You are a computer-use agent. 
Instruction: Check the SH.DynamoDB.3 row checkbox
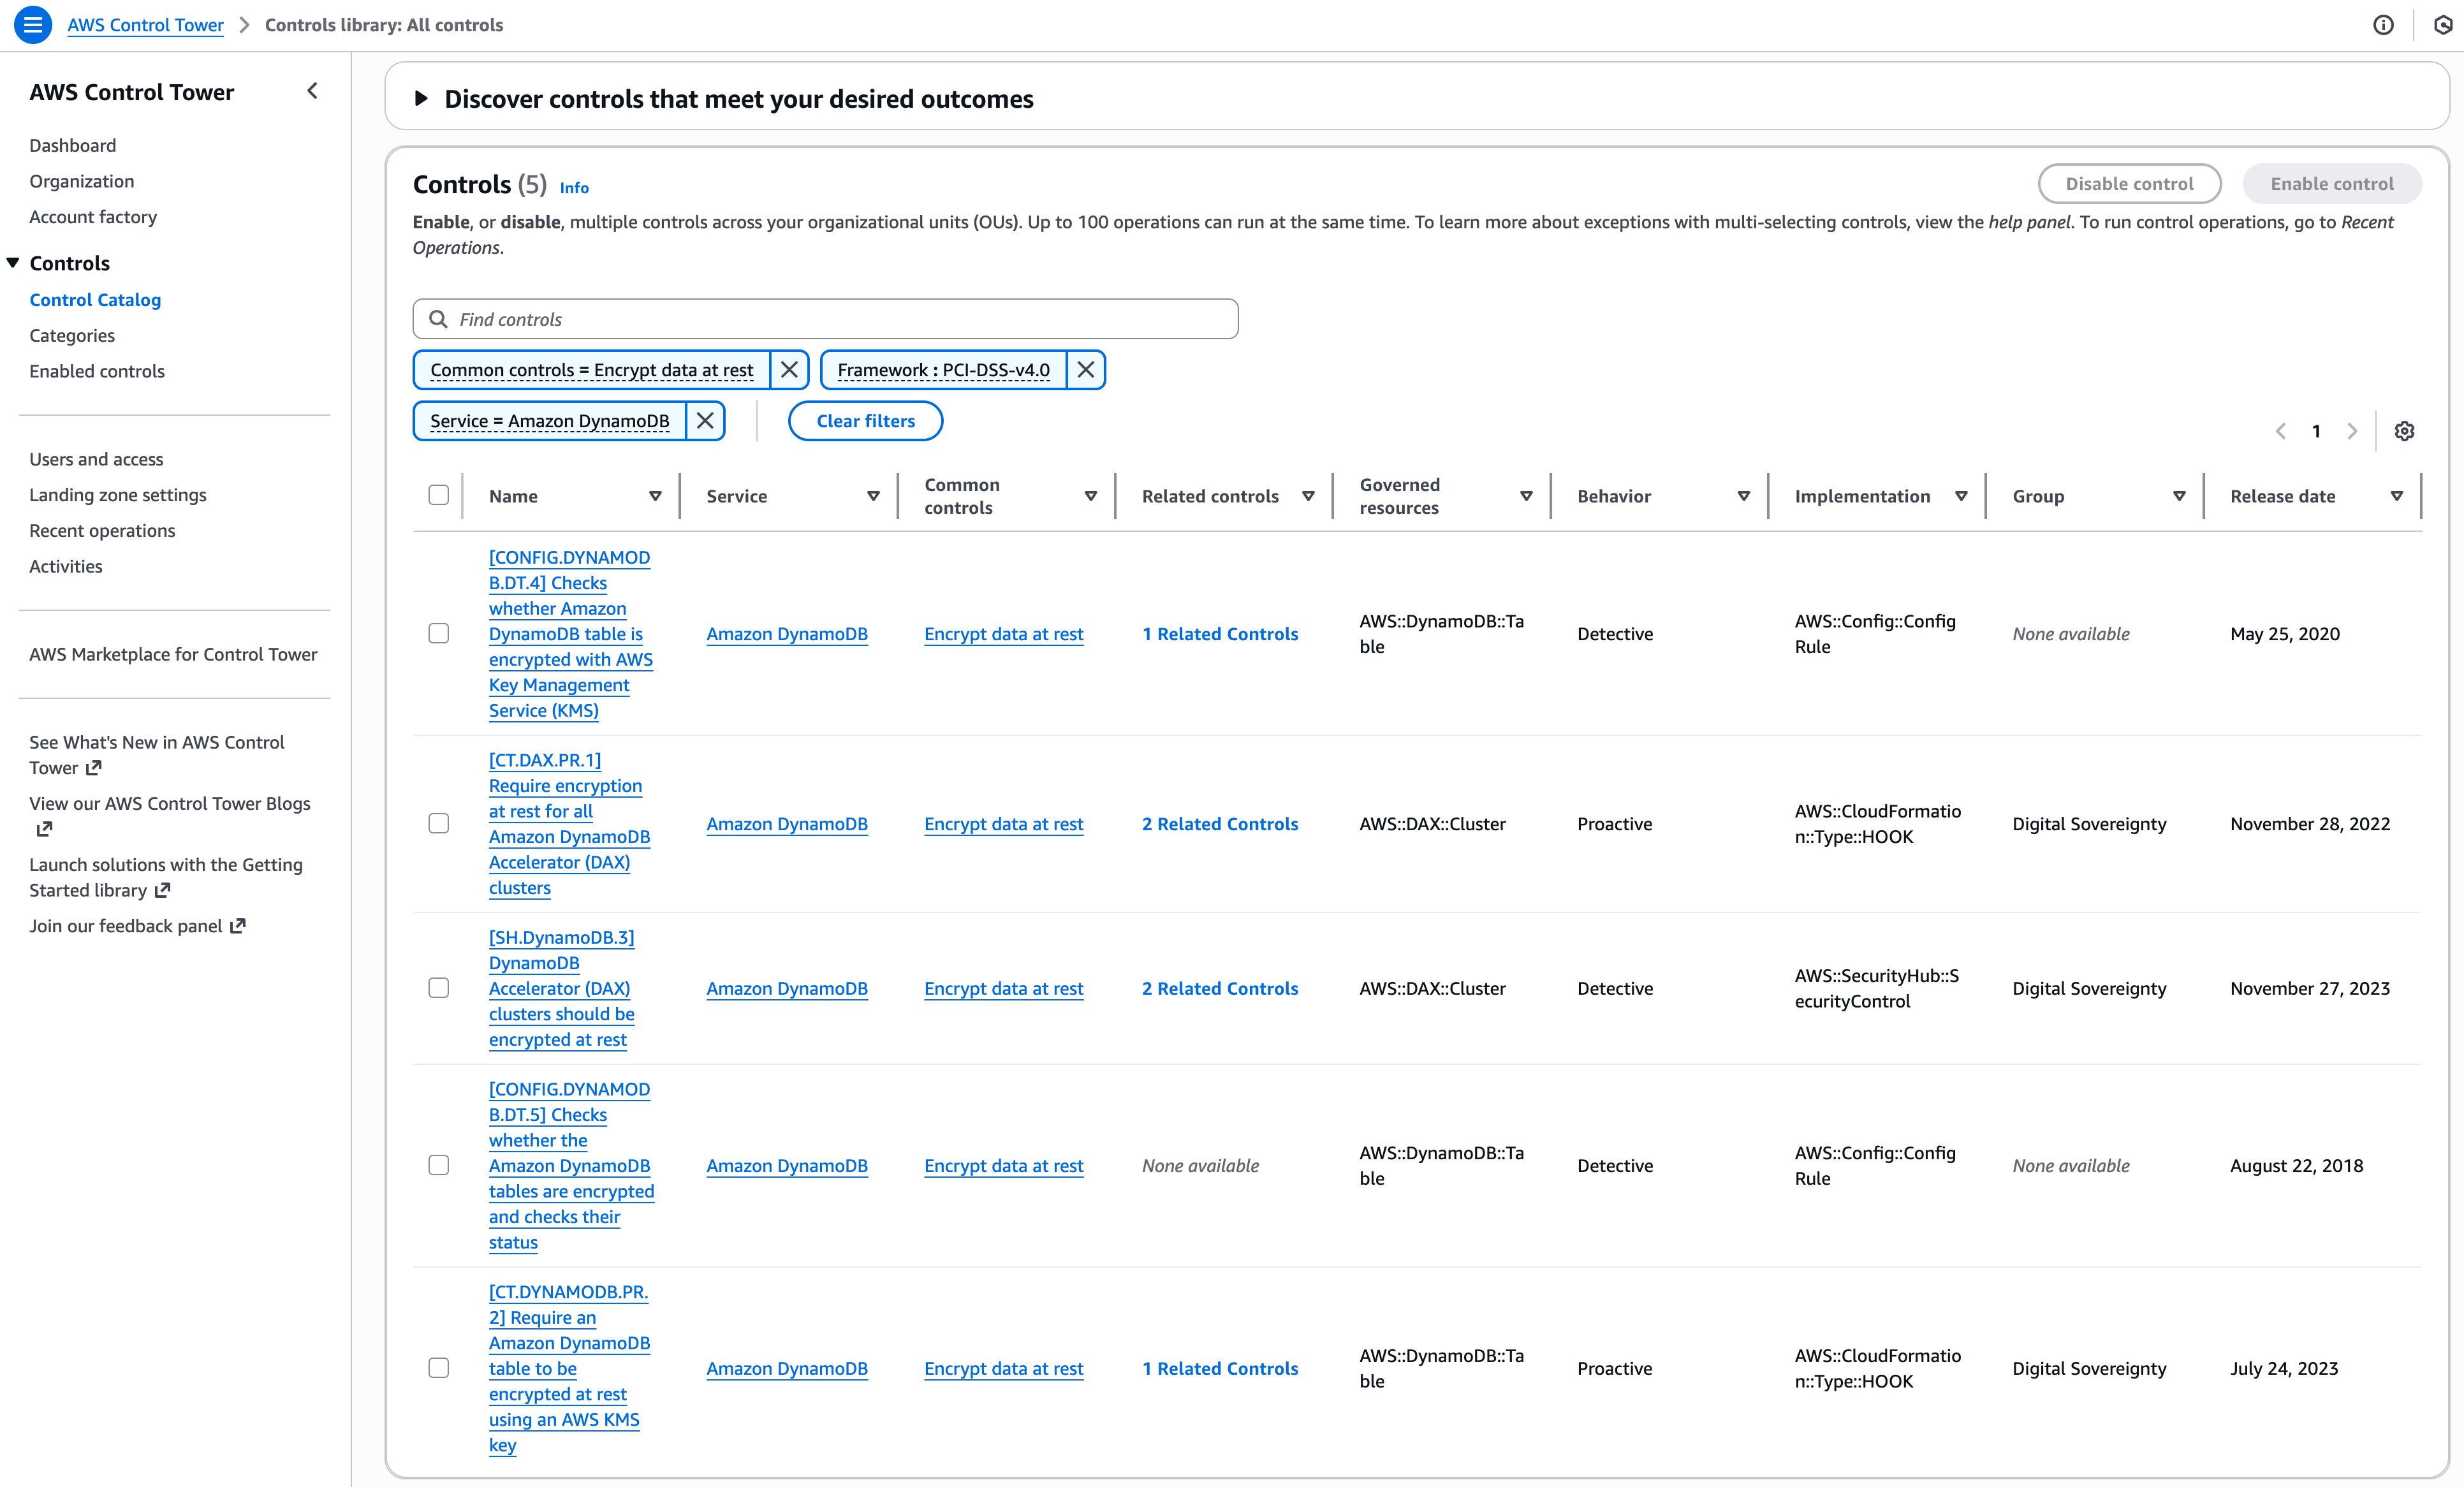point(438,988)
